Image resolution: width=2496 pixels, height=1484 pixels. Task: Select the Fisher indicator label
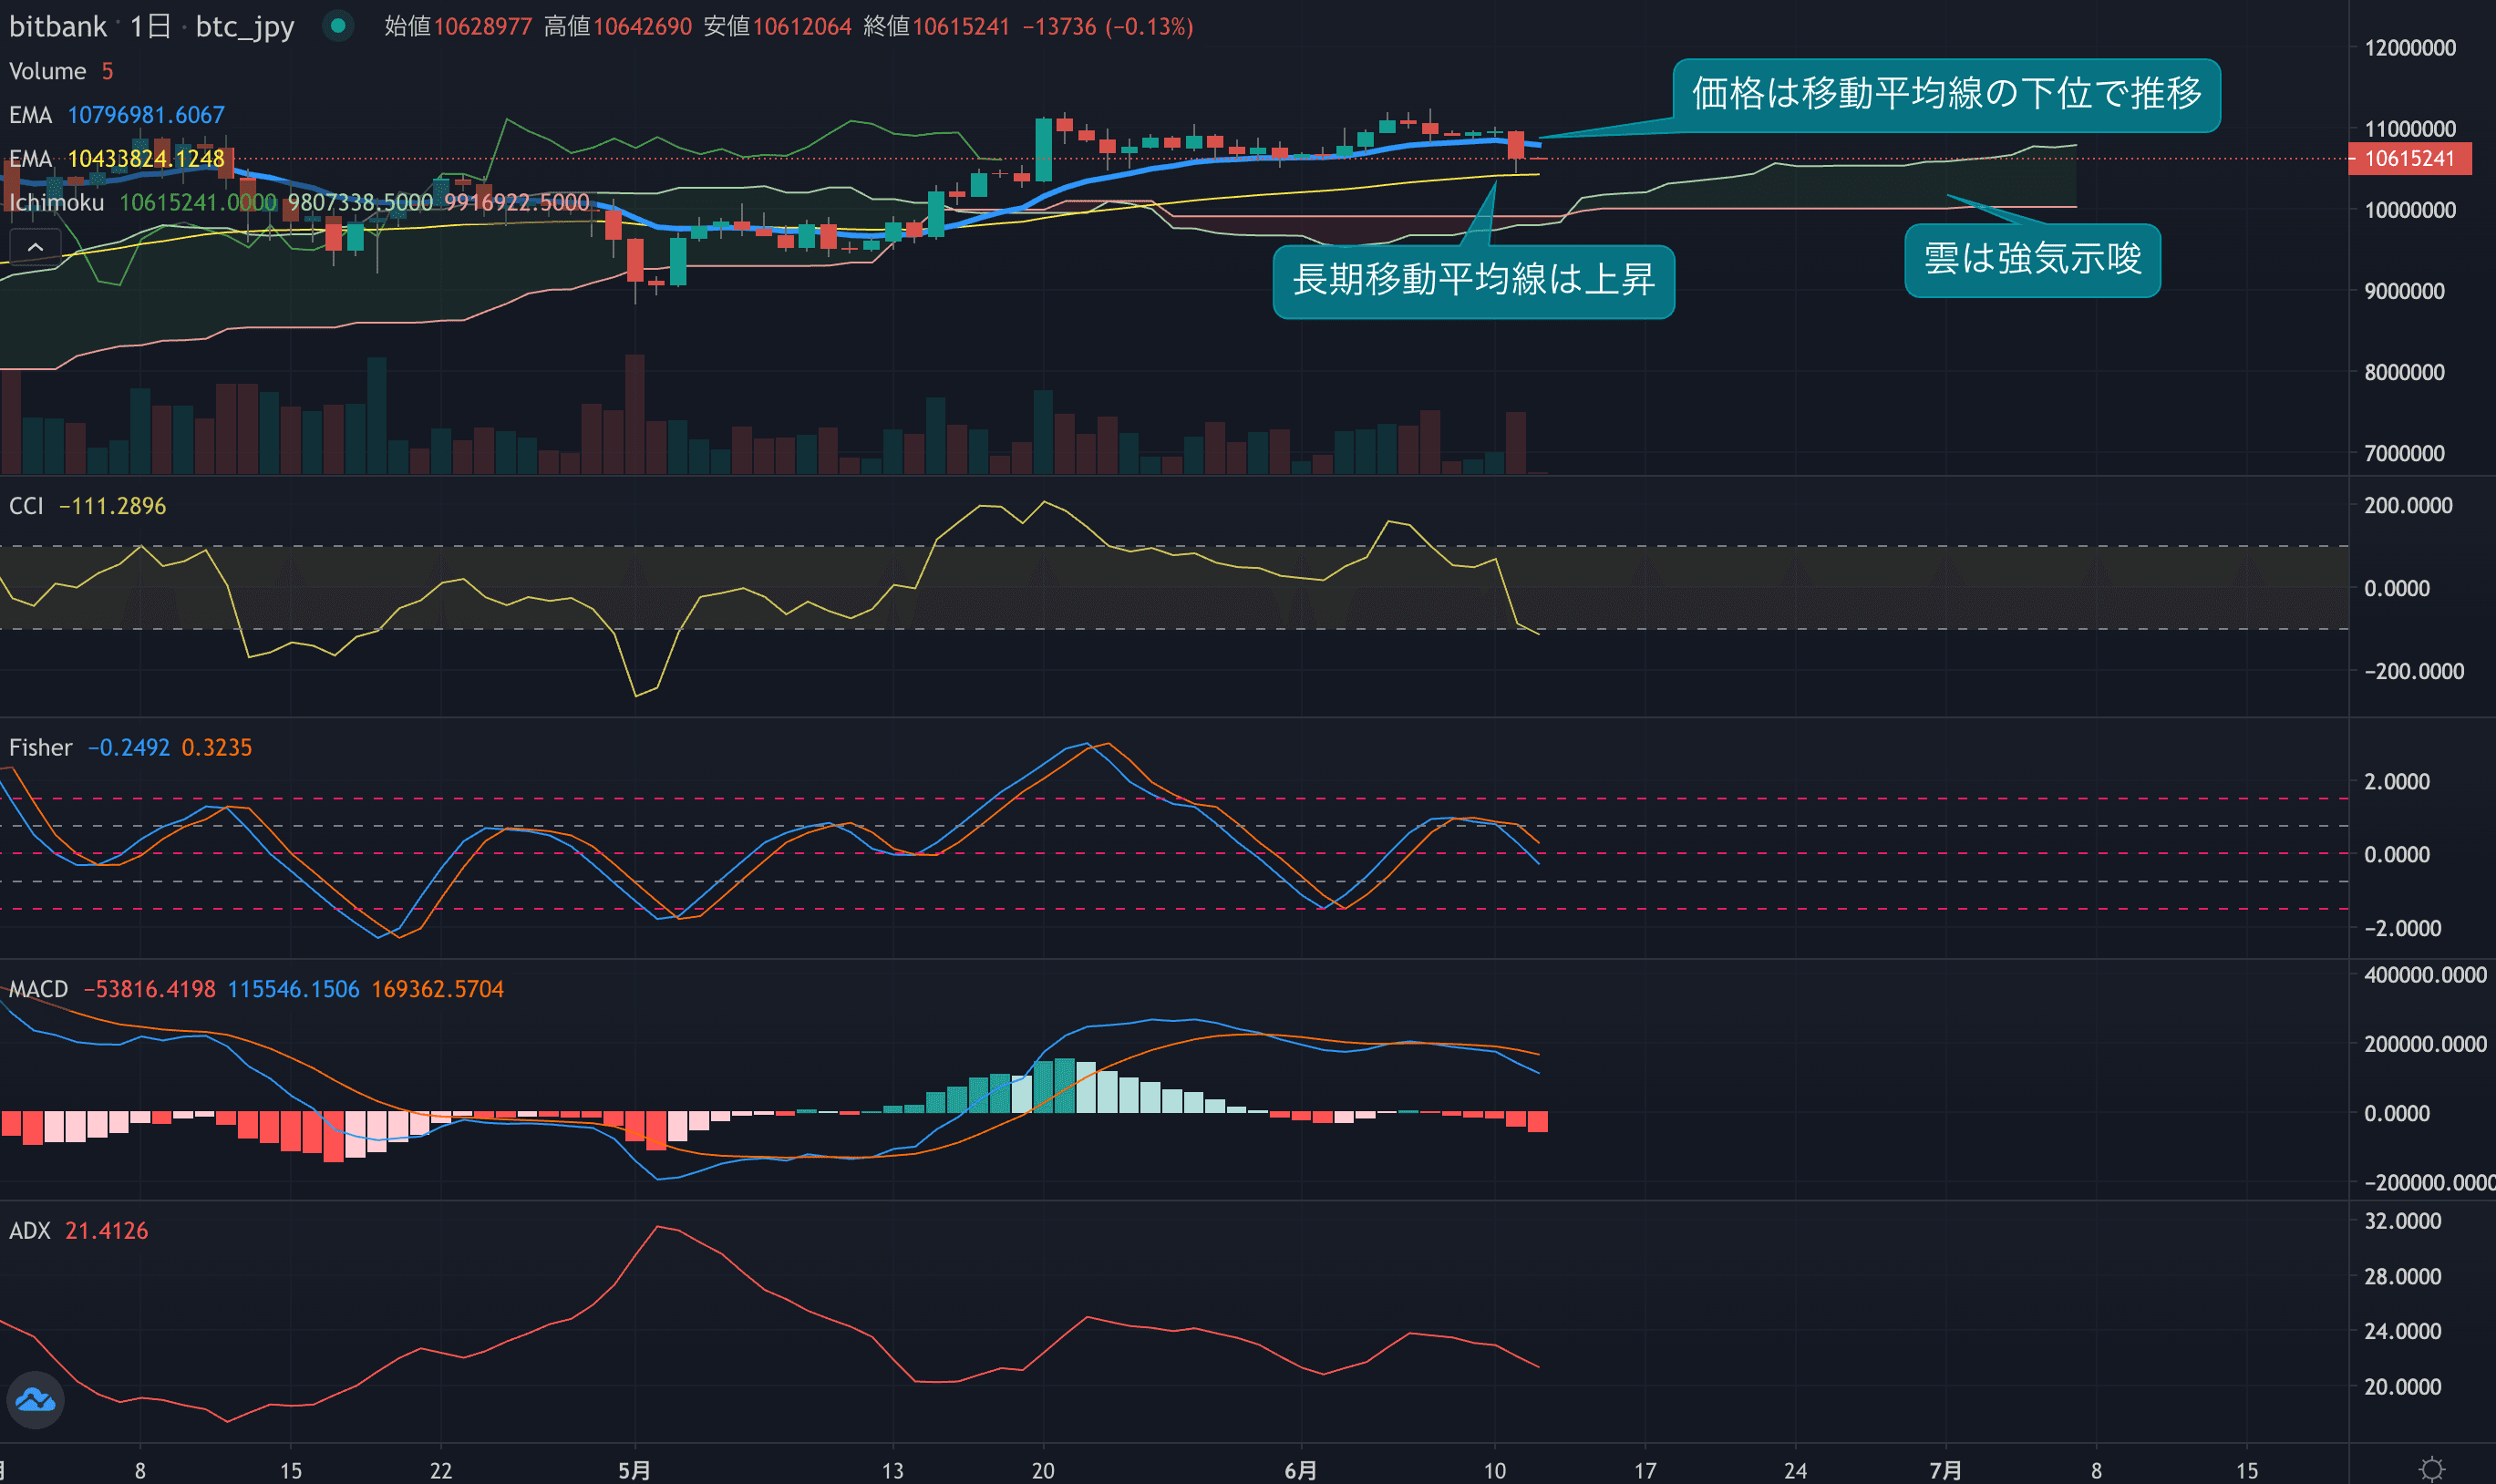coord(41,747)
